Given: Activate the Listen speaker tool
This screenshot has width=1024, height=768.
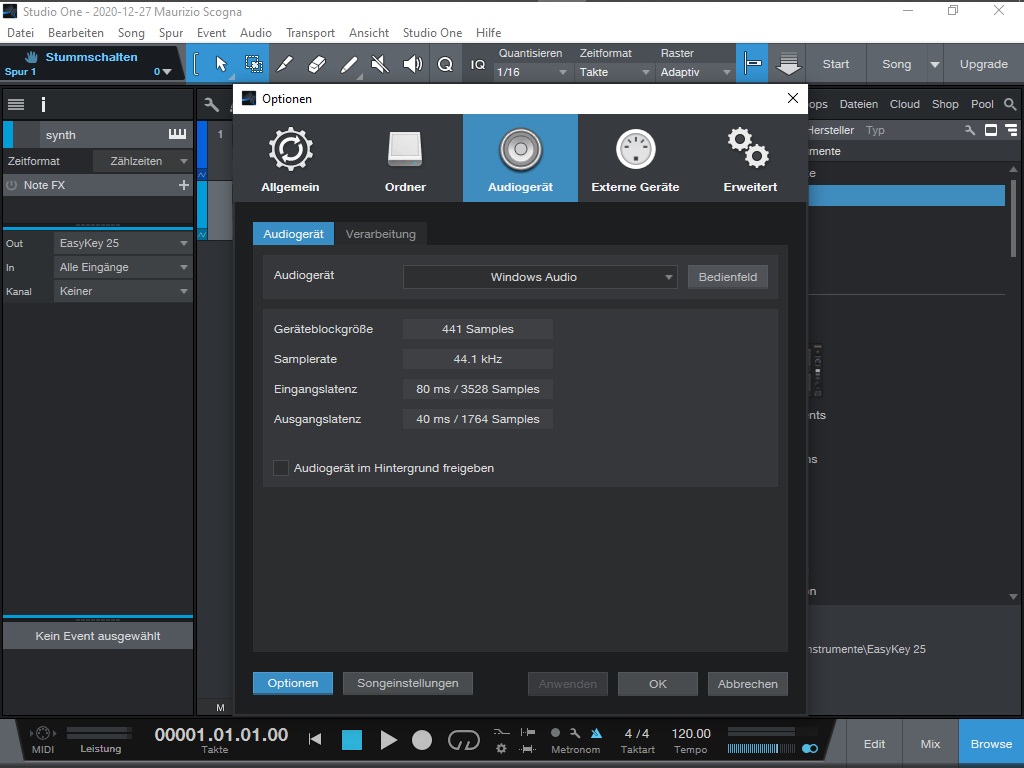Looking at the screenshot, I should [413, 64].
